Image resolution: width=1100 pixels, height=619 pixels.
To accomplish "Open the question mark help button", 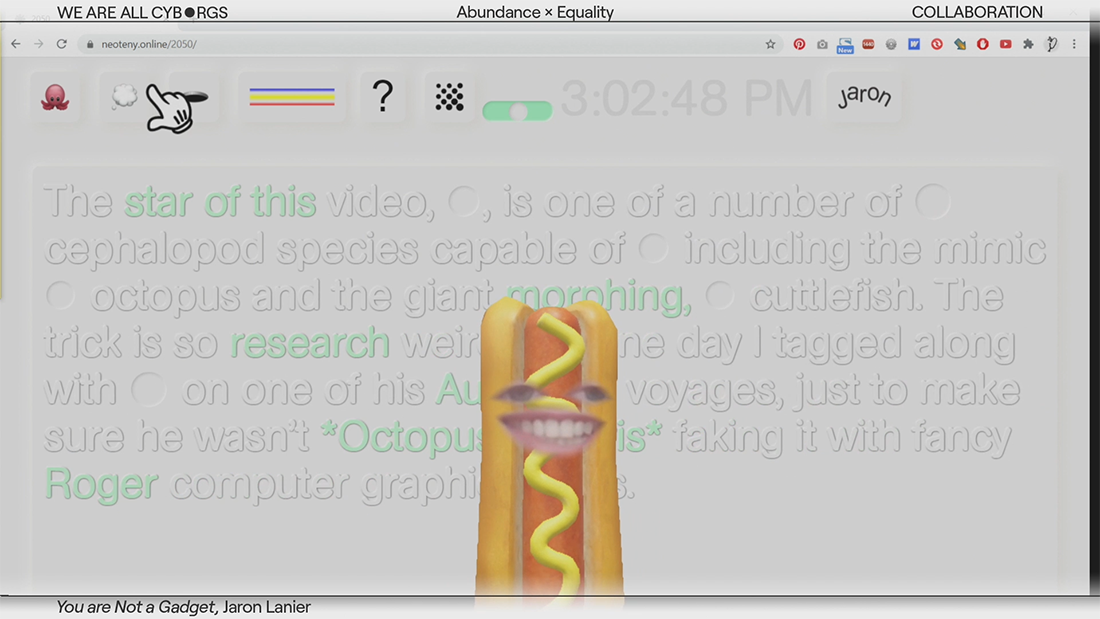I will click(382, 97).
